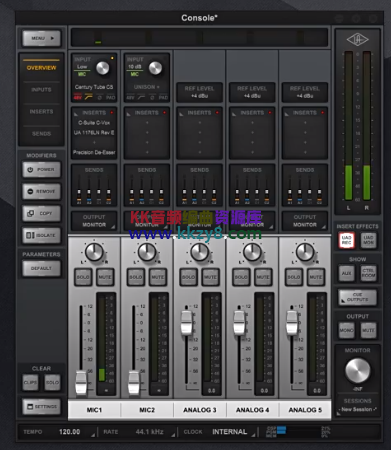Mute the monitor output
The image size is (391, 450).
(368, 330)
